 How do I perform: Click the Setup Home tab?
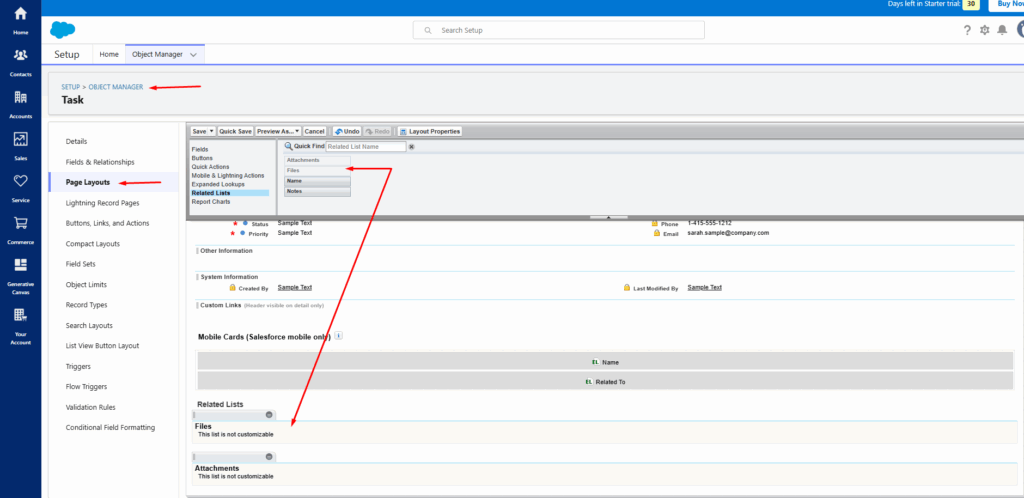[x=109, y=54]
